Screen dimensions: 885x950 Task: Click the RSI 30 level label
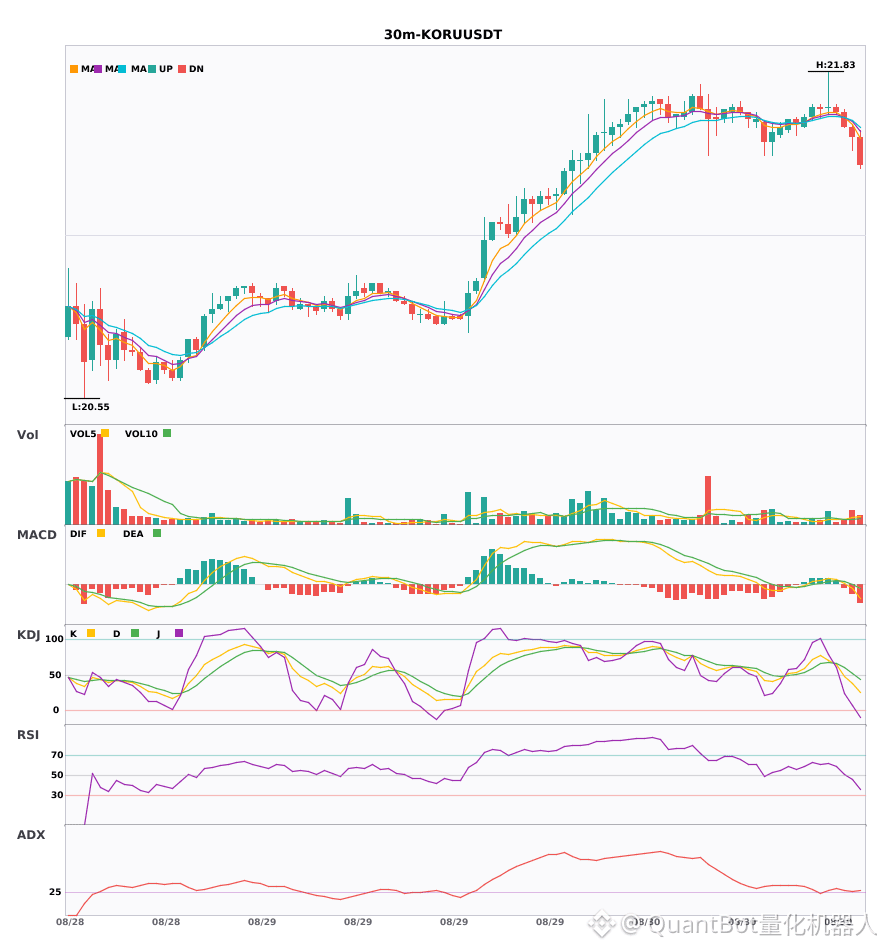[57, 795]
